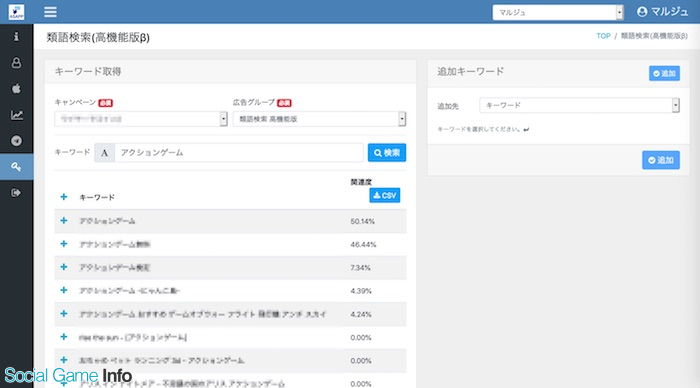Click the ASAPP logo icon
This screenshot has width=700, height=388.
[x=17, y=12]
